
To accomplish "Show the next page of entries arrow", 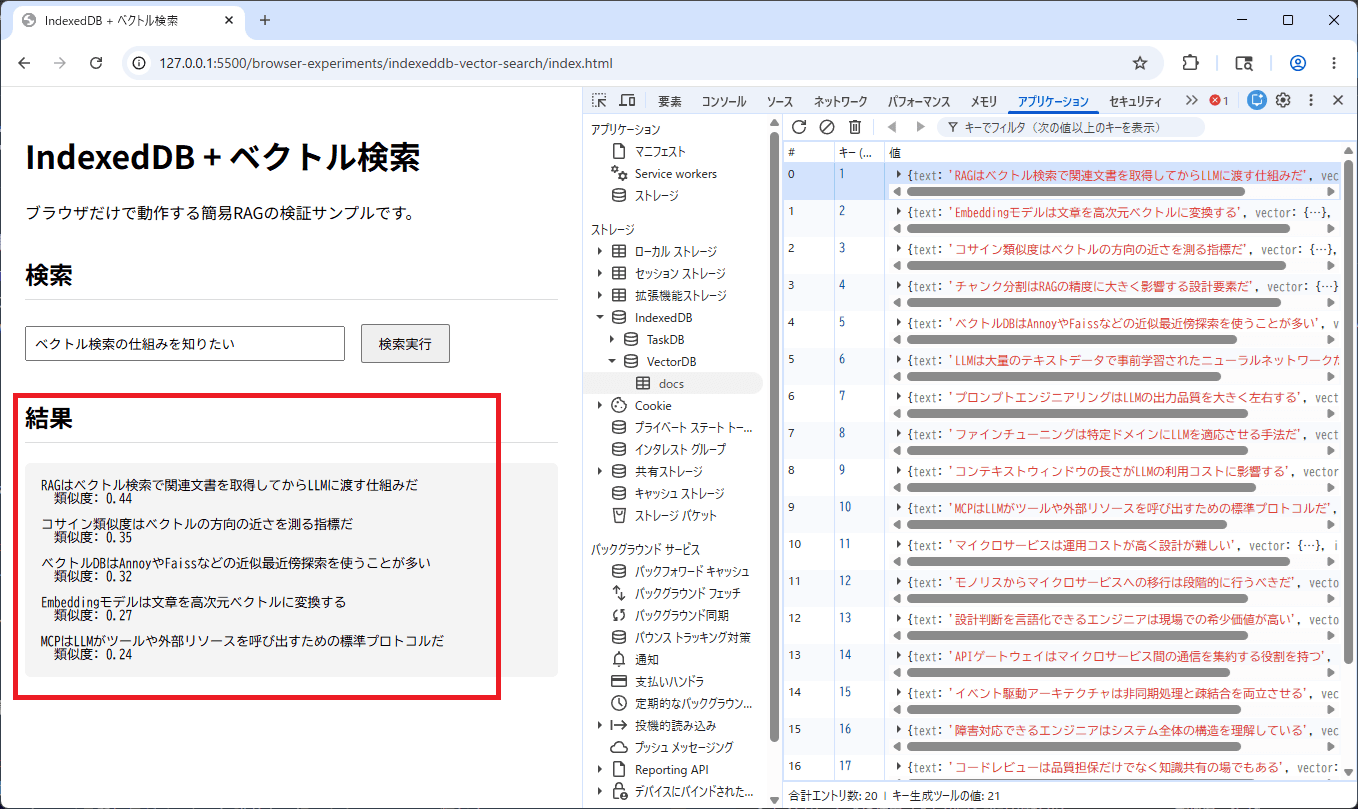I will 921,127.
